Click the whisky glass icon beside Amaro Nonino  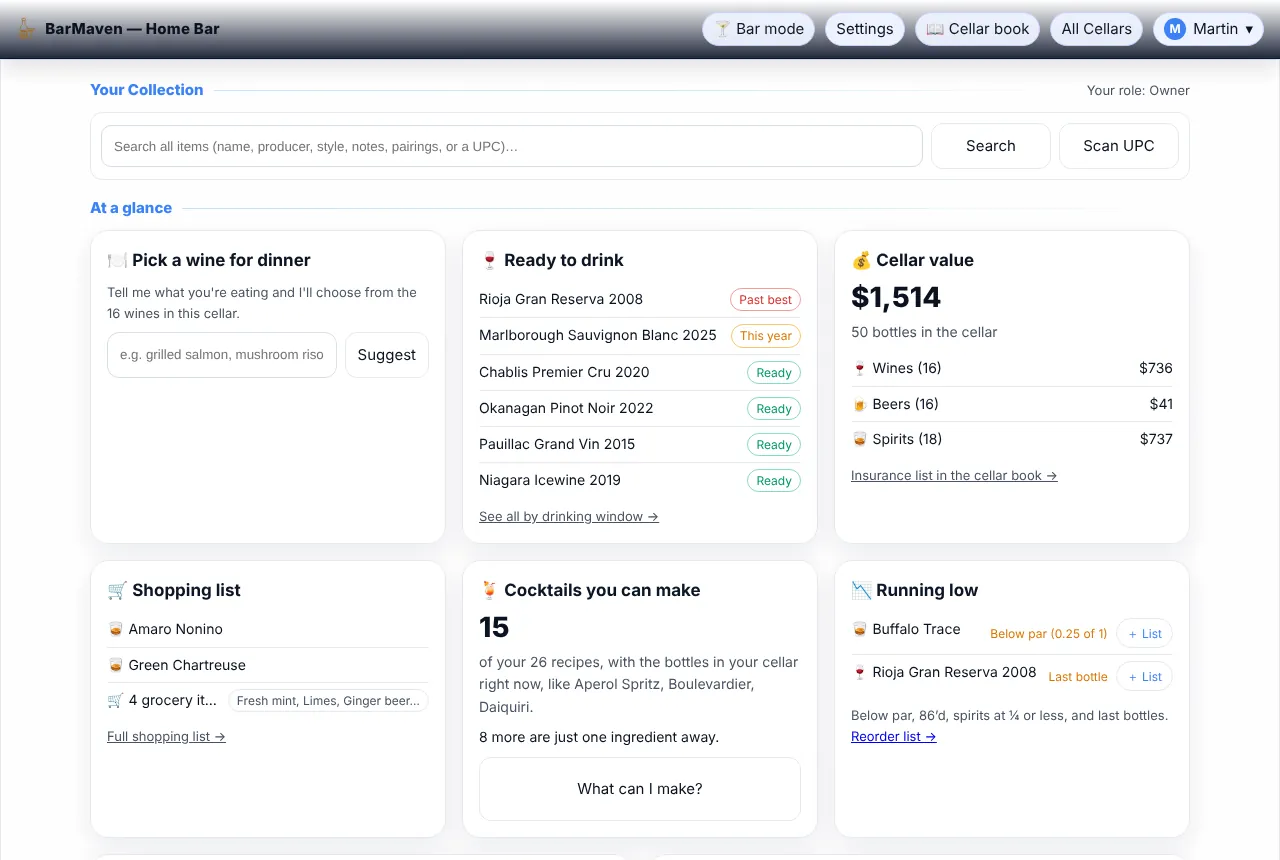(x=115, y=629)
